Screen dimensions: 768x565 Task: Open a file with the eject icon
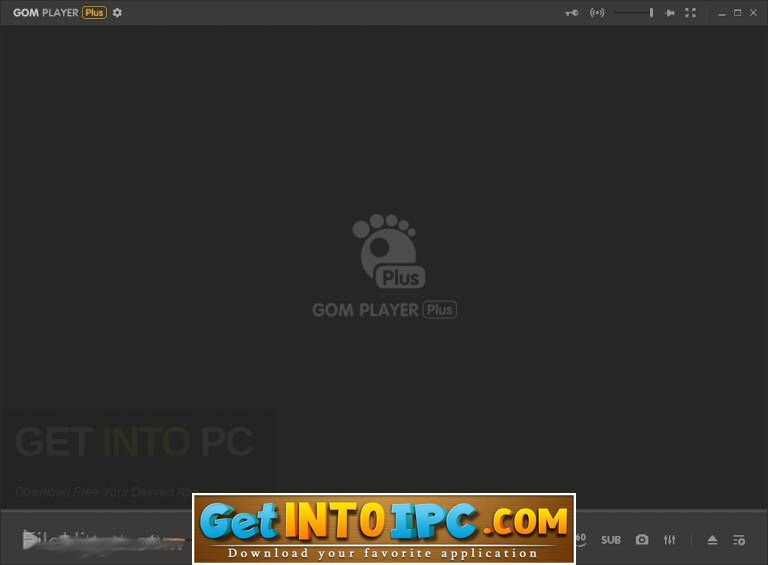click(x=712, y=540)
